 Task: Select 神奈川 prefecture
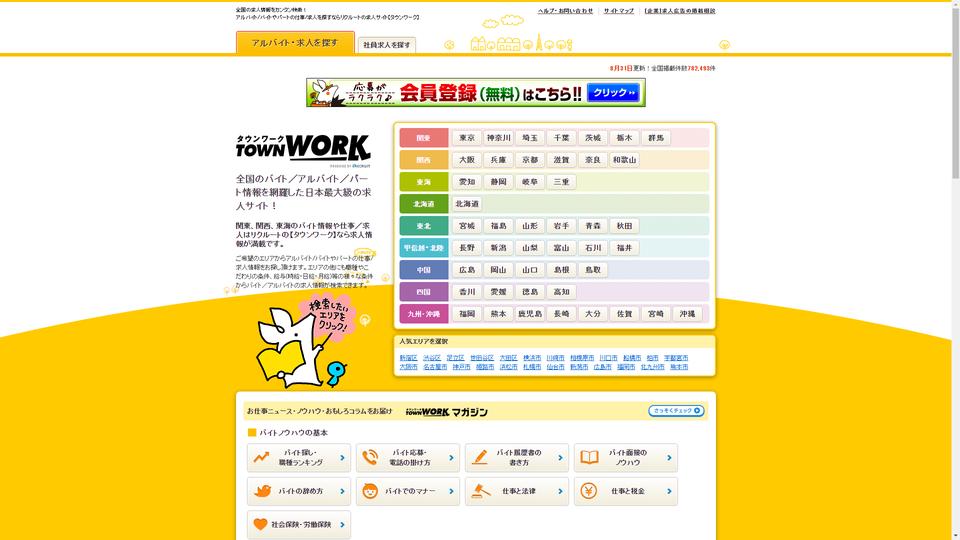point(498,138)
